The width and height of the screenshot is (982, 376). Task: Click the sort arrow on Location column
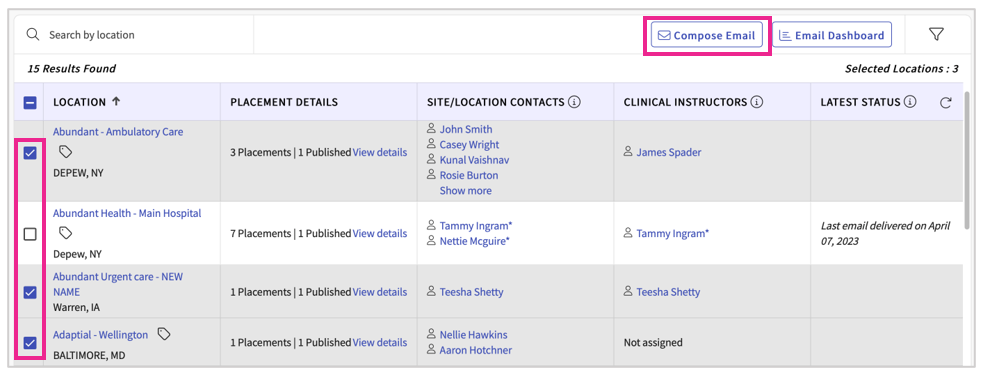116,102
